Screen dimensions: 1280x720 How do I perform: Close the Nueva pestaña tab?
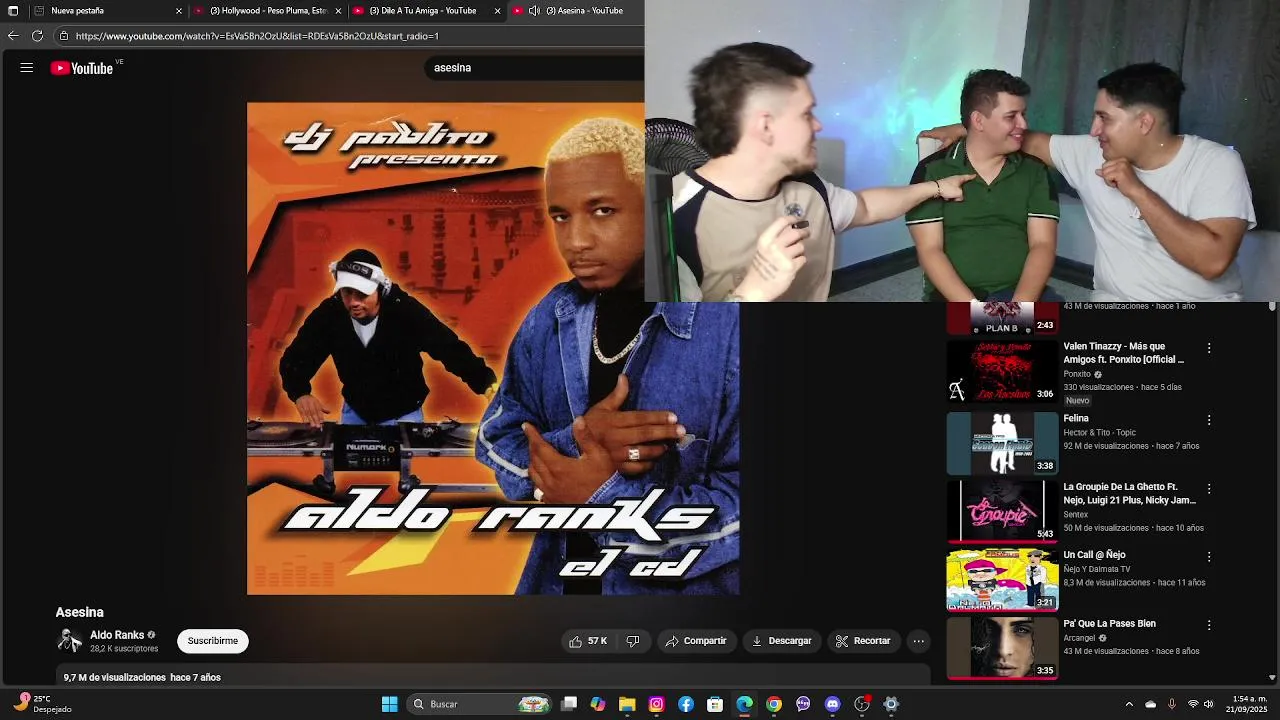[x=179, y=11]
